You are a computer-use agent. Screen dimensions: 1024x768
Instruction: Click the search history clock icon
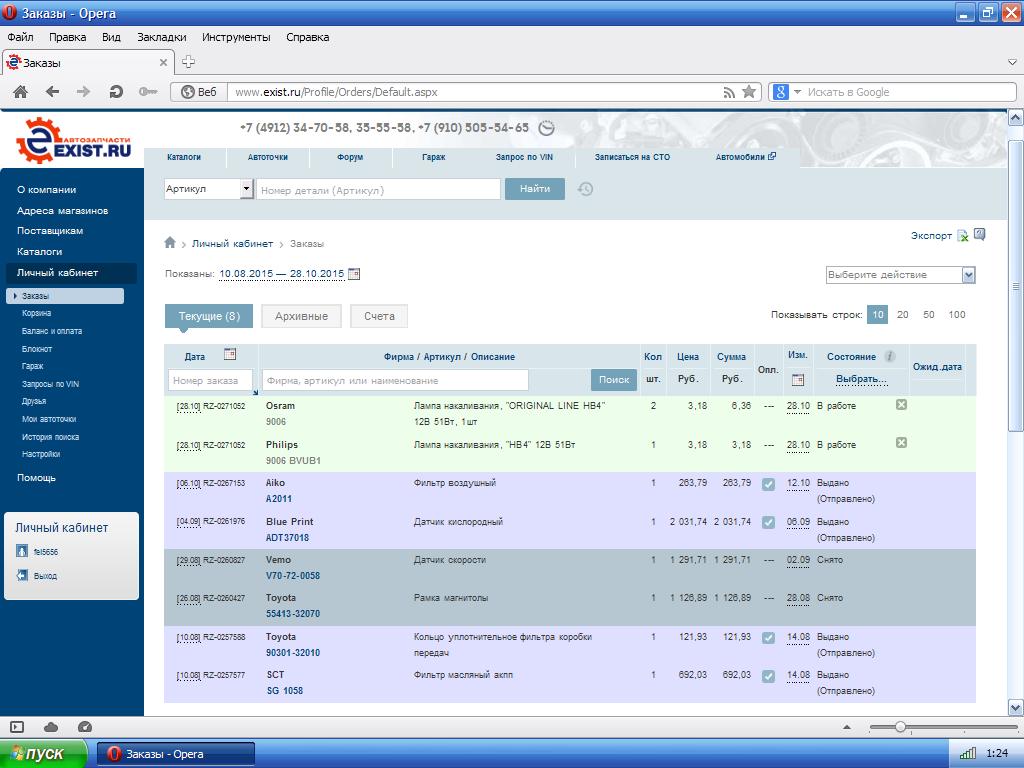(x=586, y=189)
